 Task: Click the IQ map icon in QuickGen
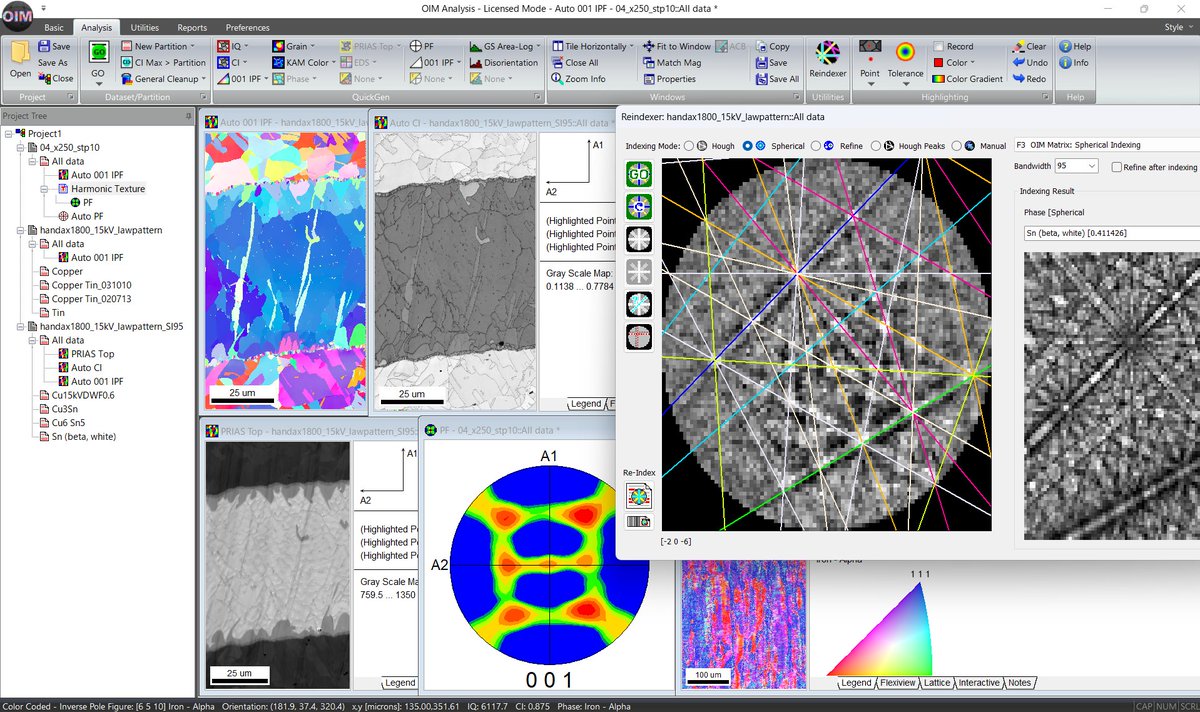(224, 46)
